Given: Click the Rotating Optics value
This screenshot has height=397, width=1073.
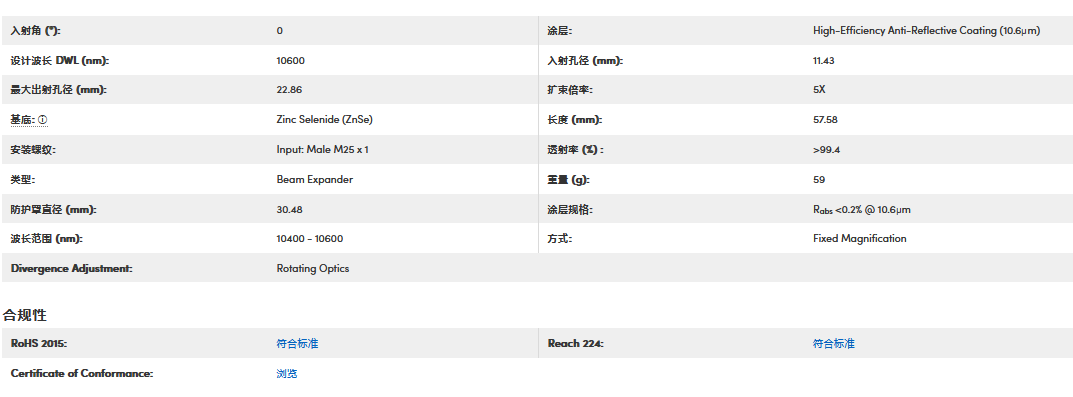Looking at the screenshot, I should 313,268.
